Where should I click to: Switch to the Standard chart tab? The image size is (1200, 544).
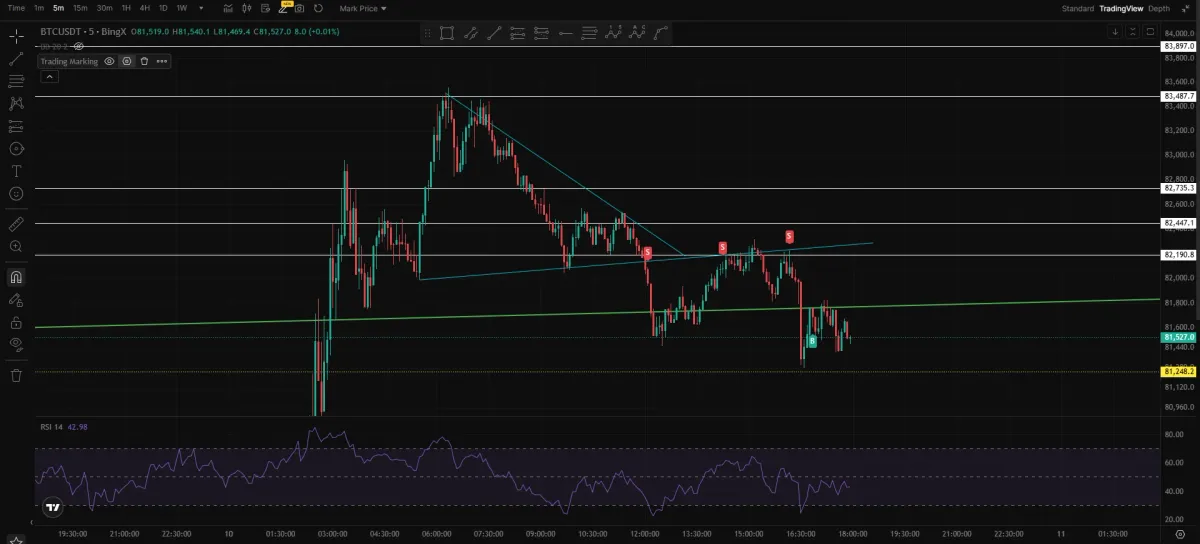(1078, 8)
